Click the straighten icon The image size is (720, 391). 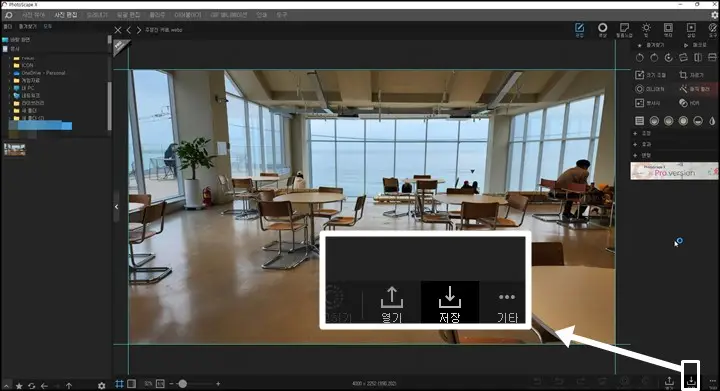pos(683,58)
